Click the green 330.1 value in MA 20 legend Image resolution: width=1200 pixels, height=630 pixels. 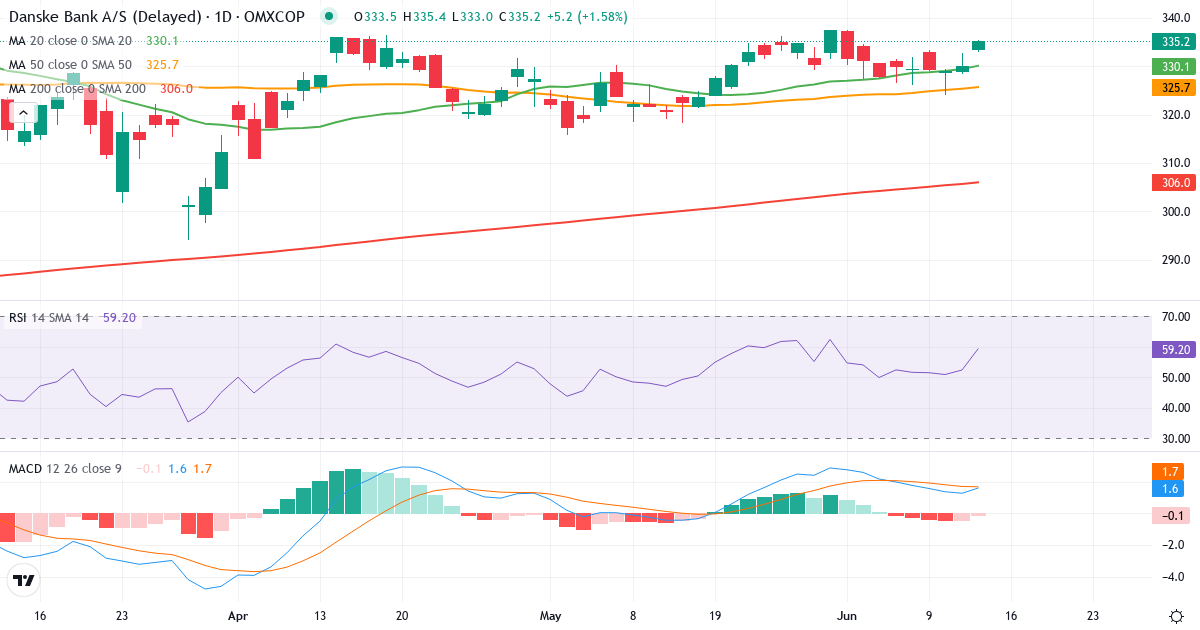tap(162, 40)
